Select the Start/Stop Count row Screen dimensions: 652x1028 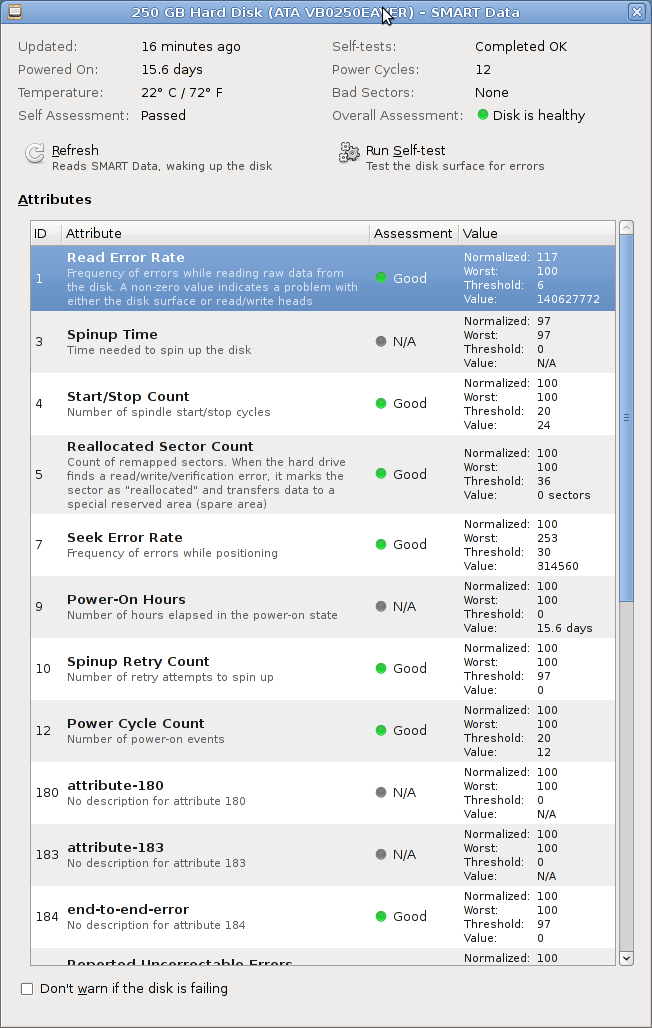pos(323,404)
